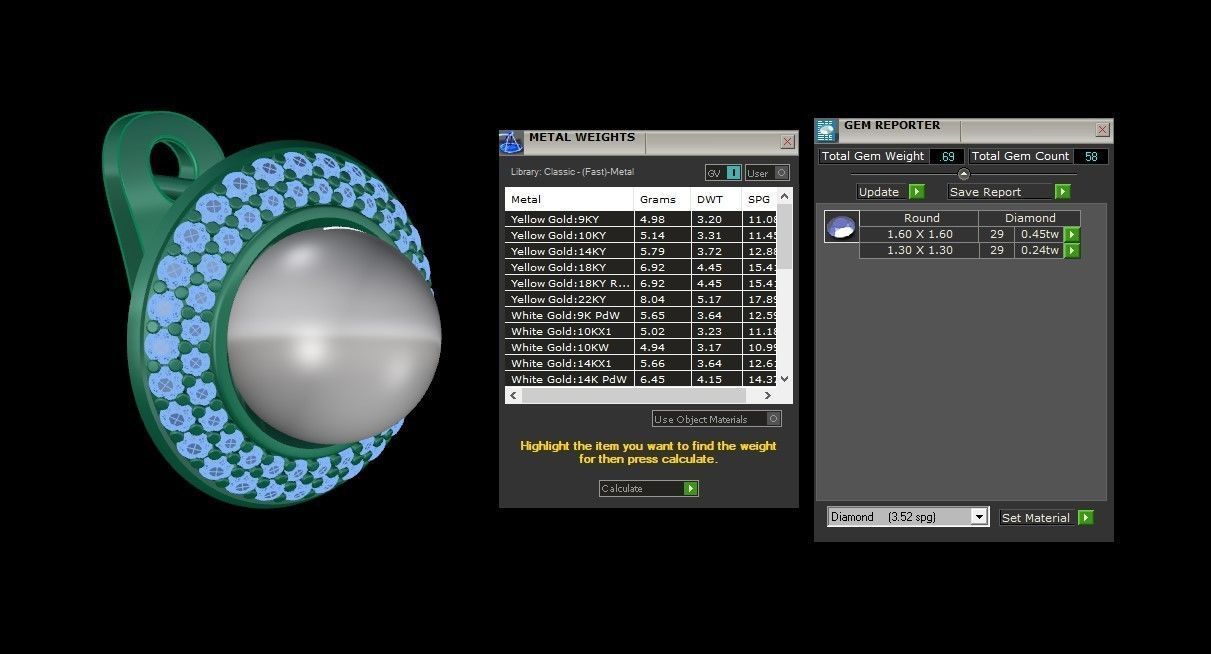Click the 1.60 X 1.60 size cell
1211x654 pixels.
click(919, 234)
